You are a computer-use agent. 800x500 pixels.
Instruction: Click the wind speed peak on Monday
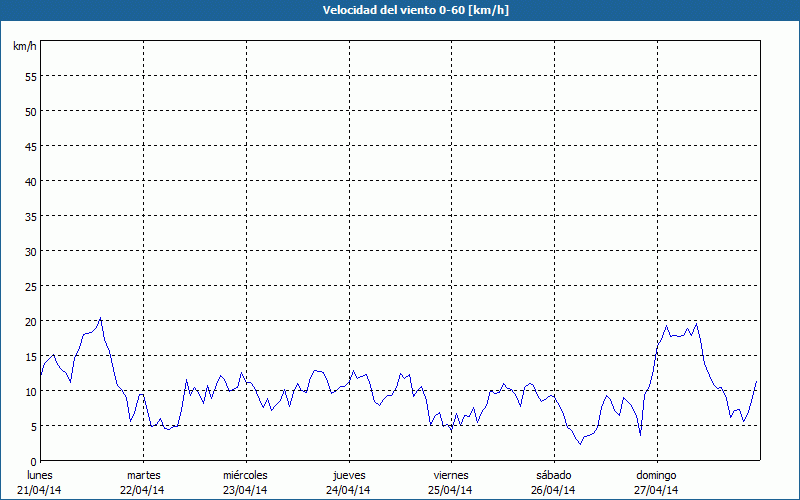[x=100, y=318]
